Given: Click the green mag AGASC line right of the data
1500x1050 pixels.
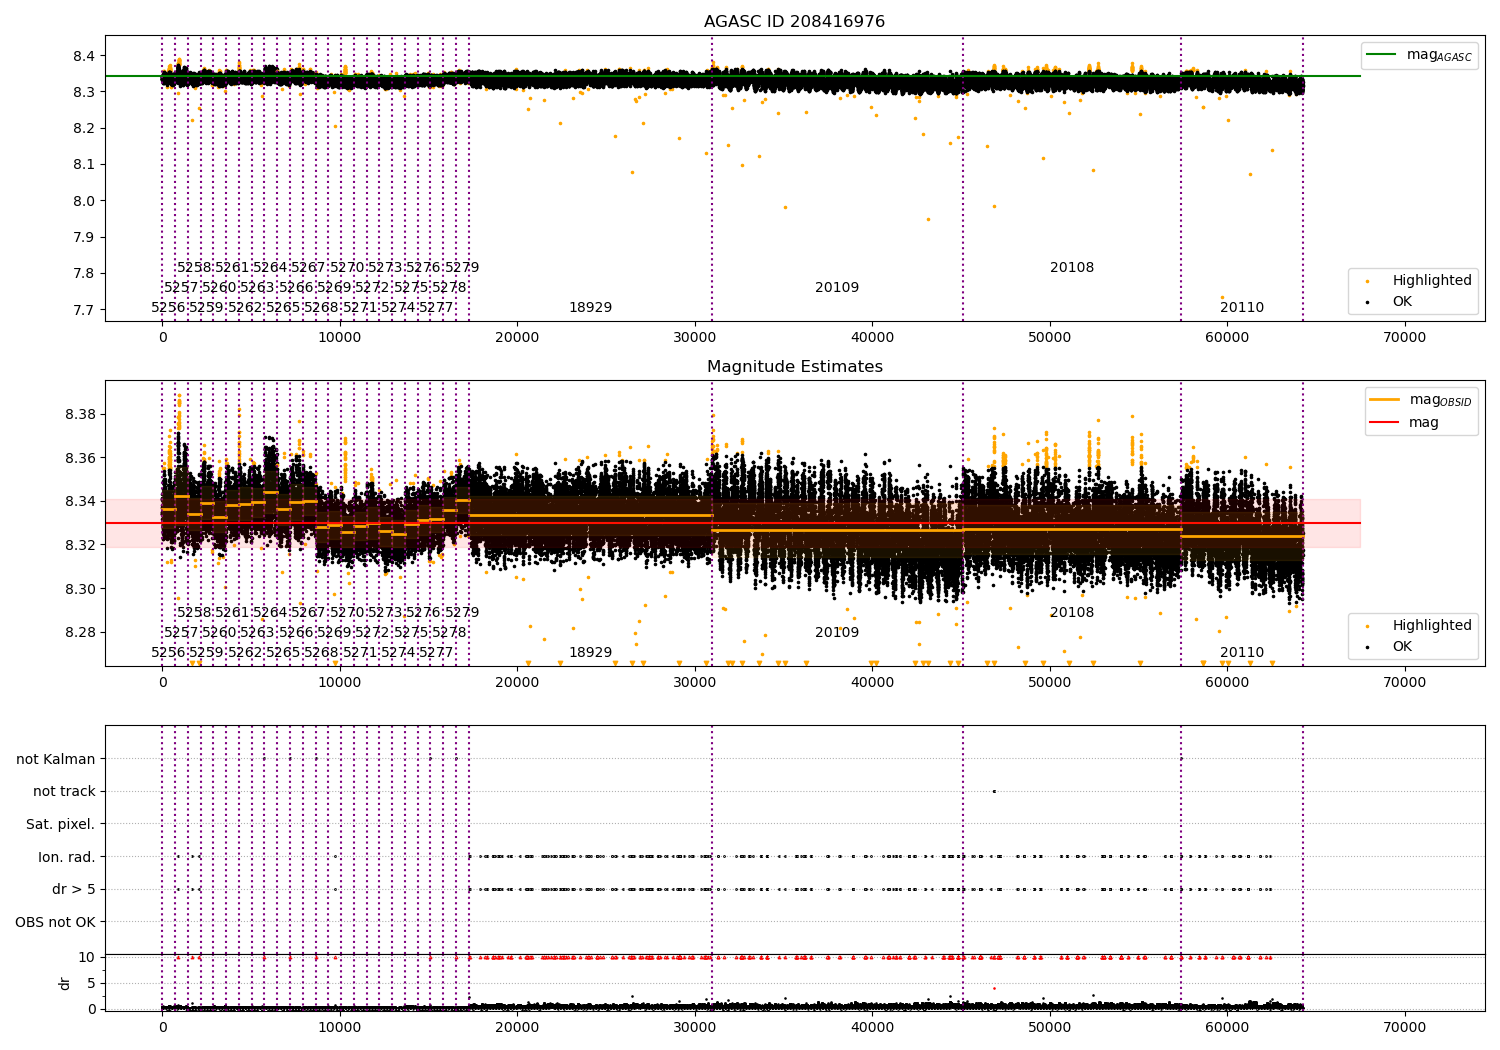Looking at the screenshot, I should point(1332,76).
